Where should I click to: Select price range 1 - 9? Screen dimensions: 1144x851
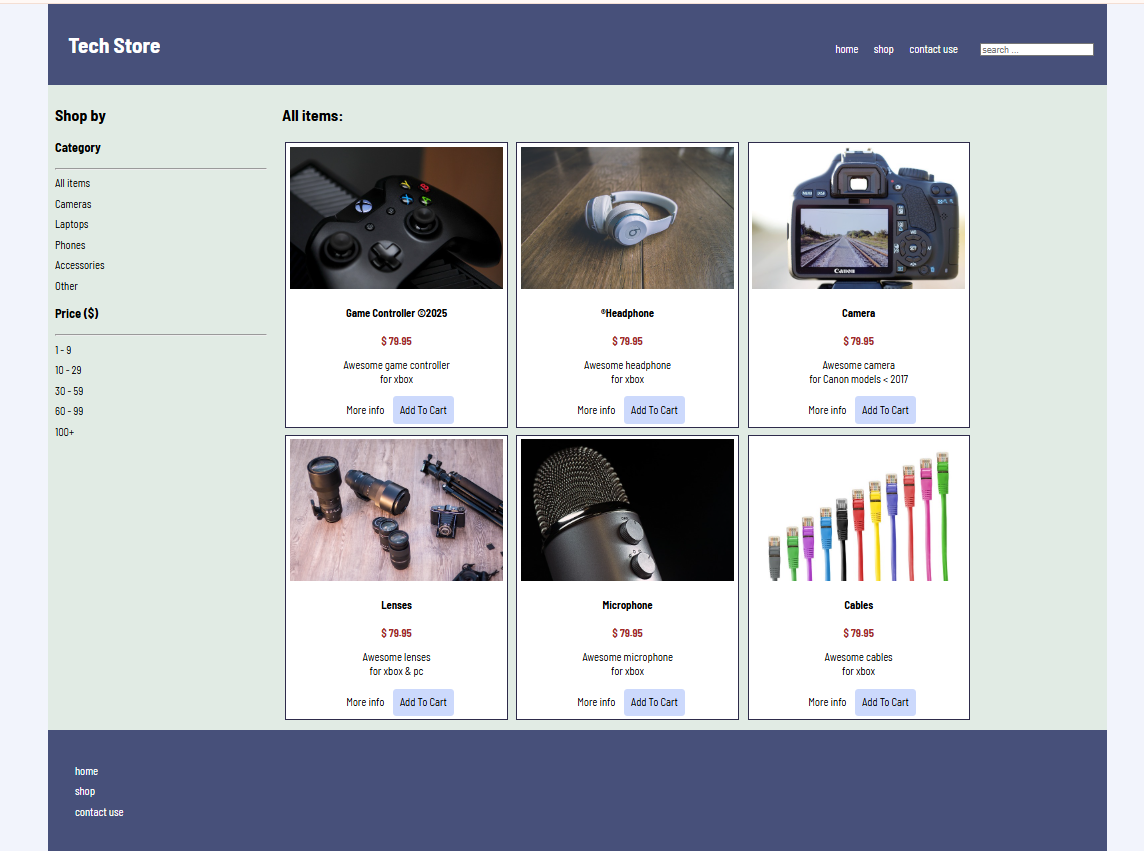pos(63,350)
